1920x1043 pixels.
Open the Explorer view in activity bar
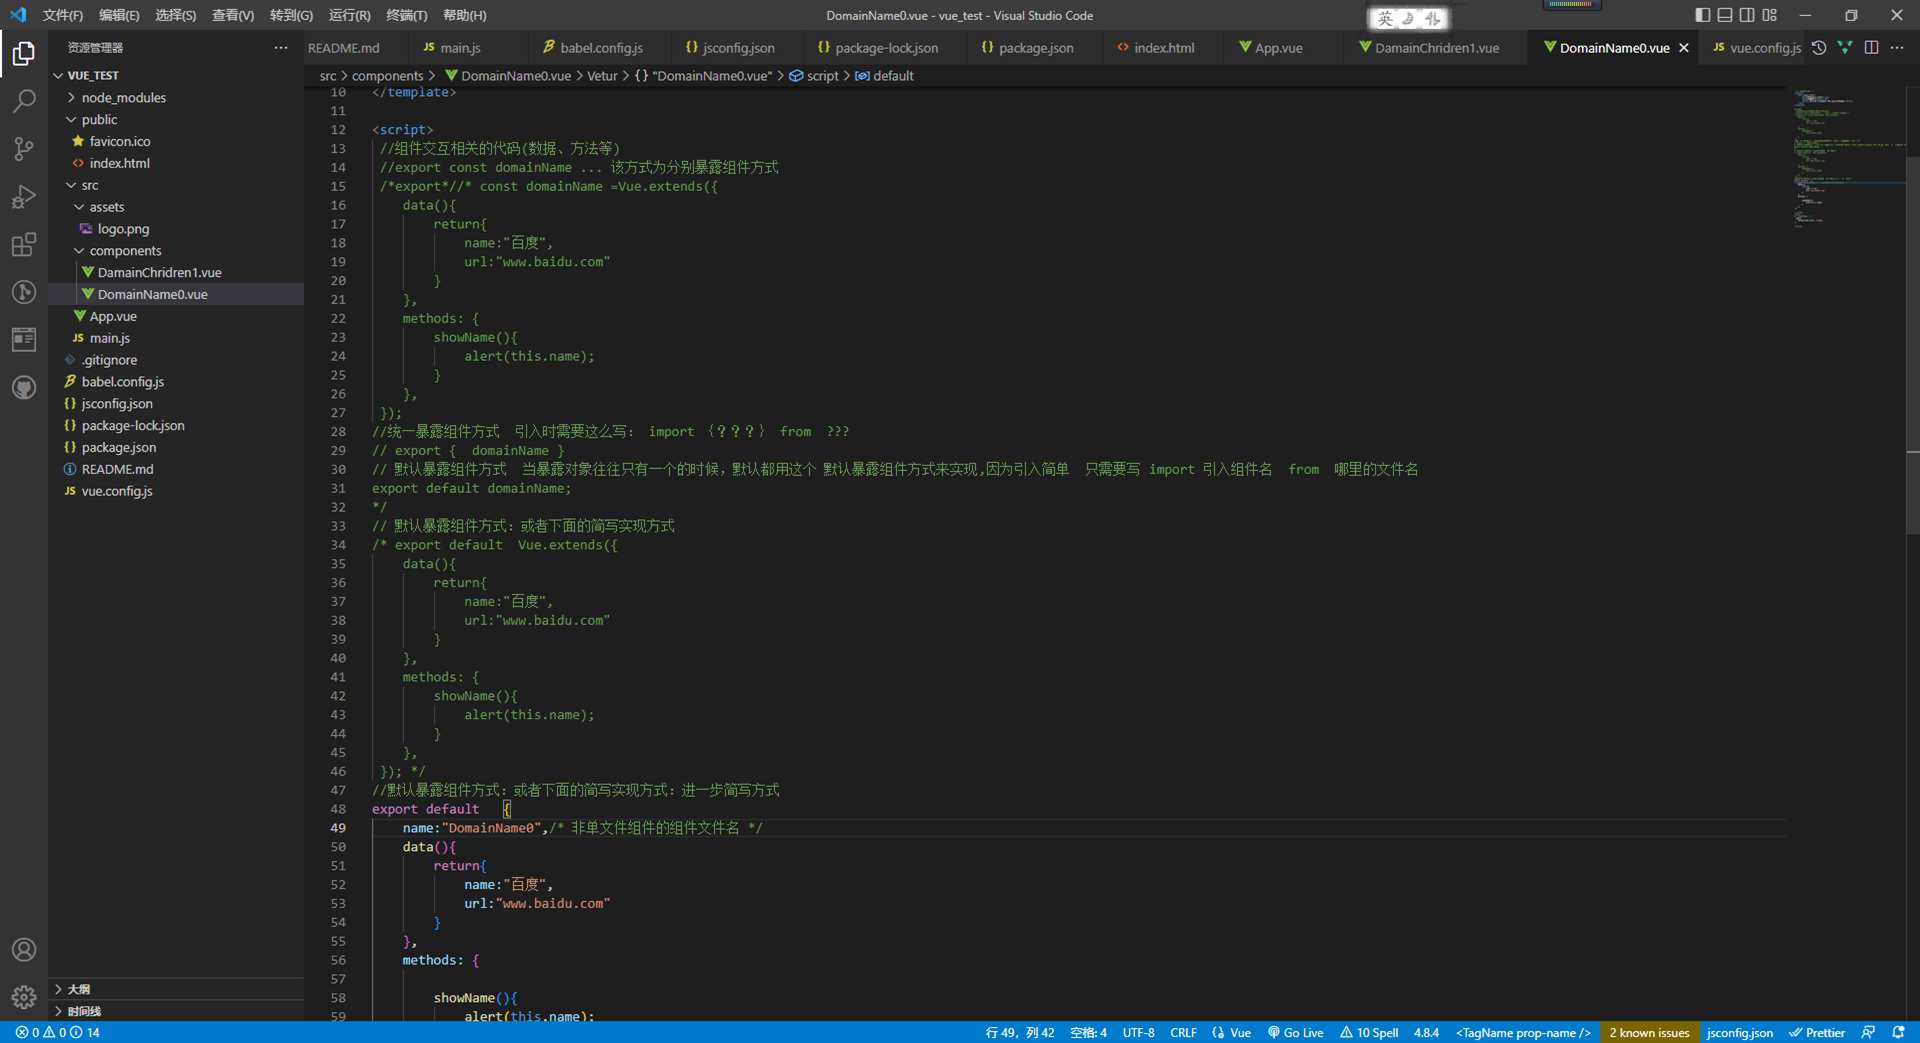(x=24, y=53)
